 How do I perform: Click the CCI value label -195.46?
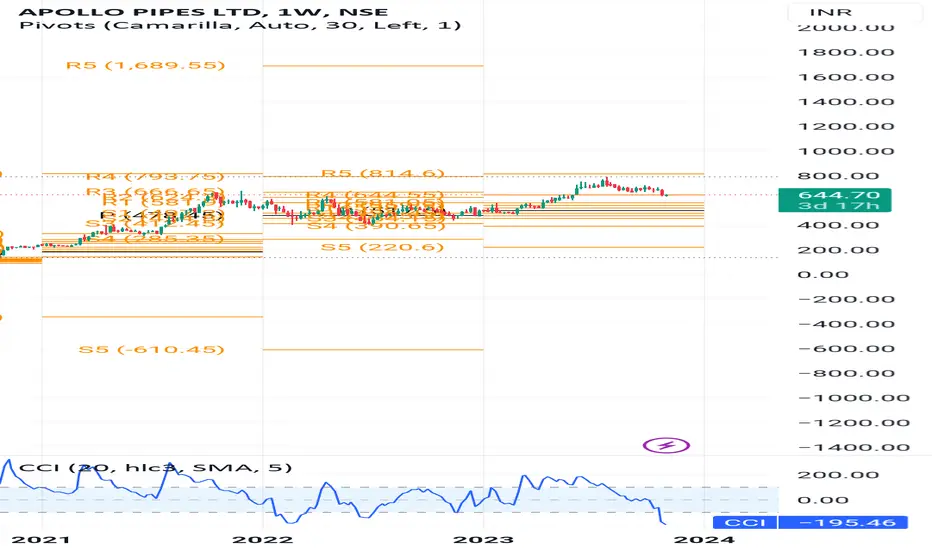click(x=843, y=523)
